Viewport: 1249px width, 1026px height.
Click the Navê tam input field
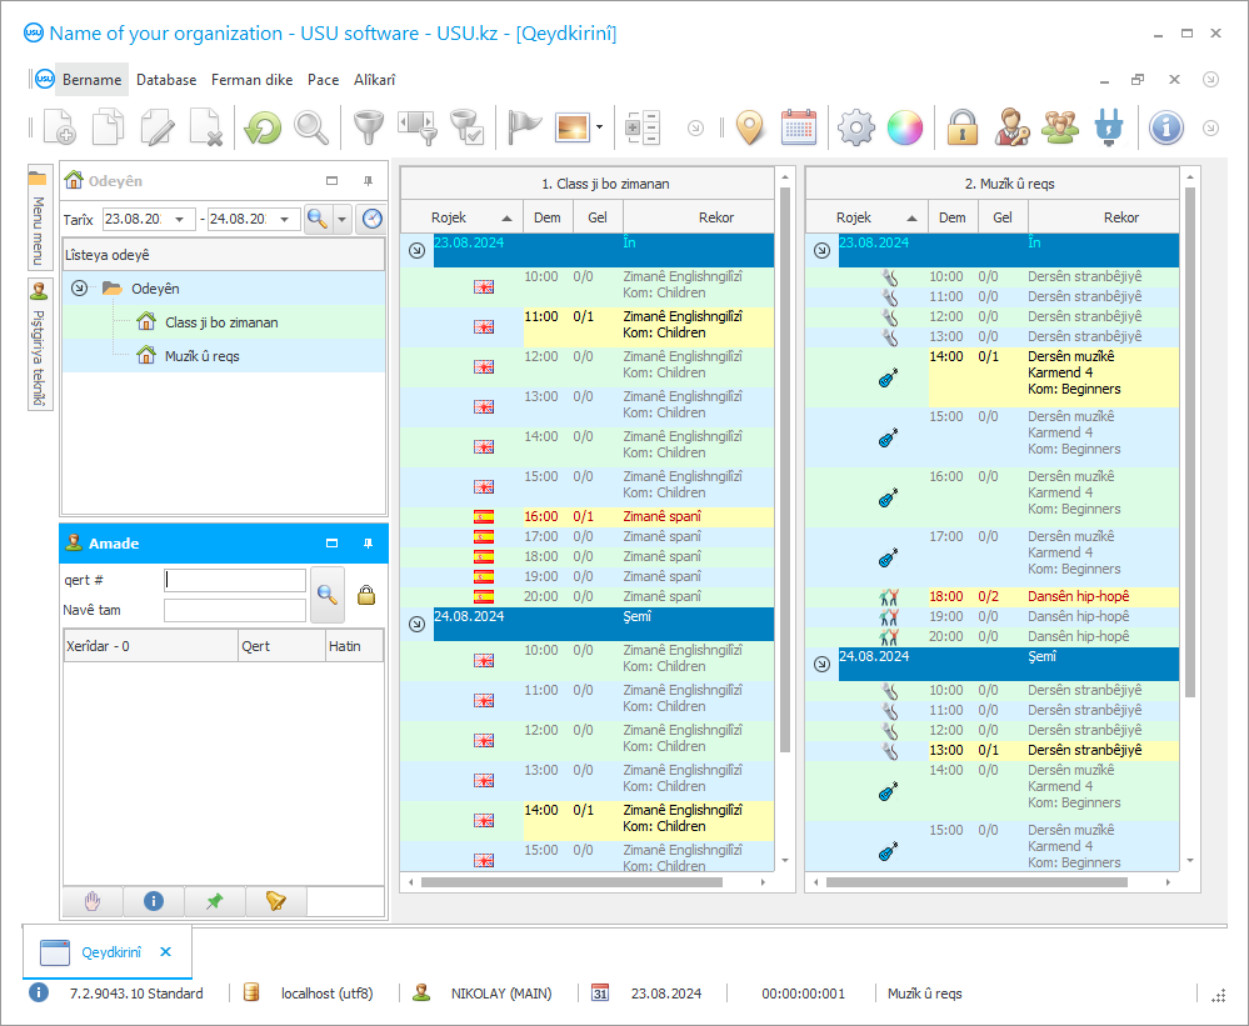tap(235, 610)
